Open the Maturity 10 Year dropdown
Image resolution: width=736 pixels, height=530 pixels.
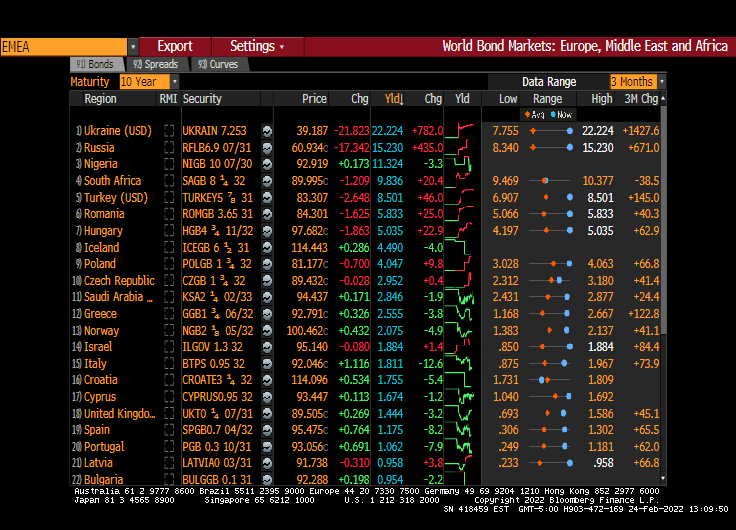pos(175,81)
